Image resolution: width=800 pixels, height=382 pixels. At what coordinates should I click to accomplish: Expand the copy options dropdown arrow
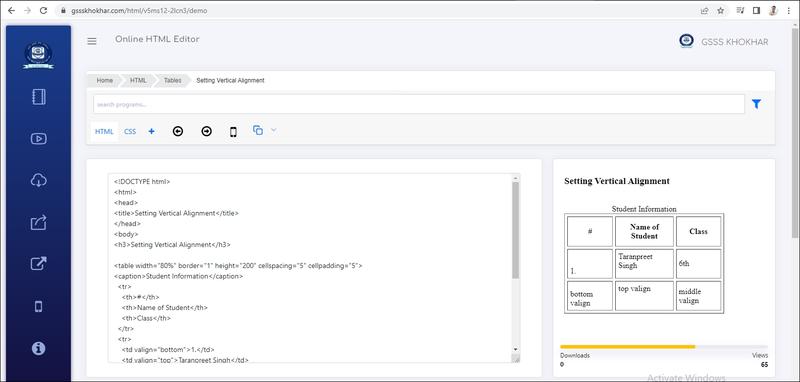(x=273, y=130)
